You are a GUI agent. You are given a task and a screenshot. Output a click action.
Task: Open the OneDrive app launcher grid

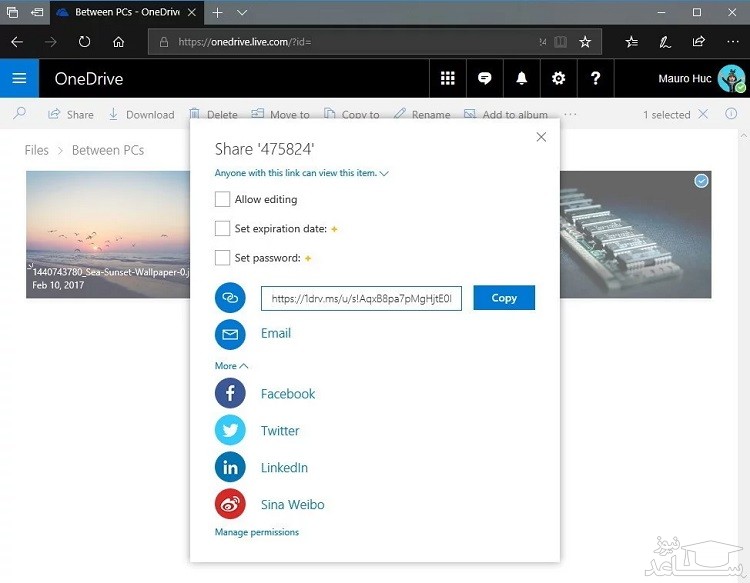tap(447, 79)
